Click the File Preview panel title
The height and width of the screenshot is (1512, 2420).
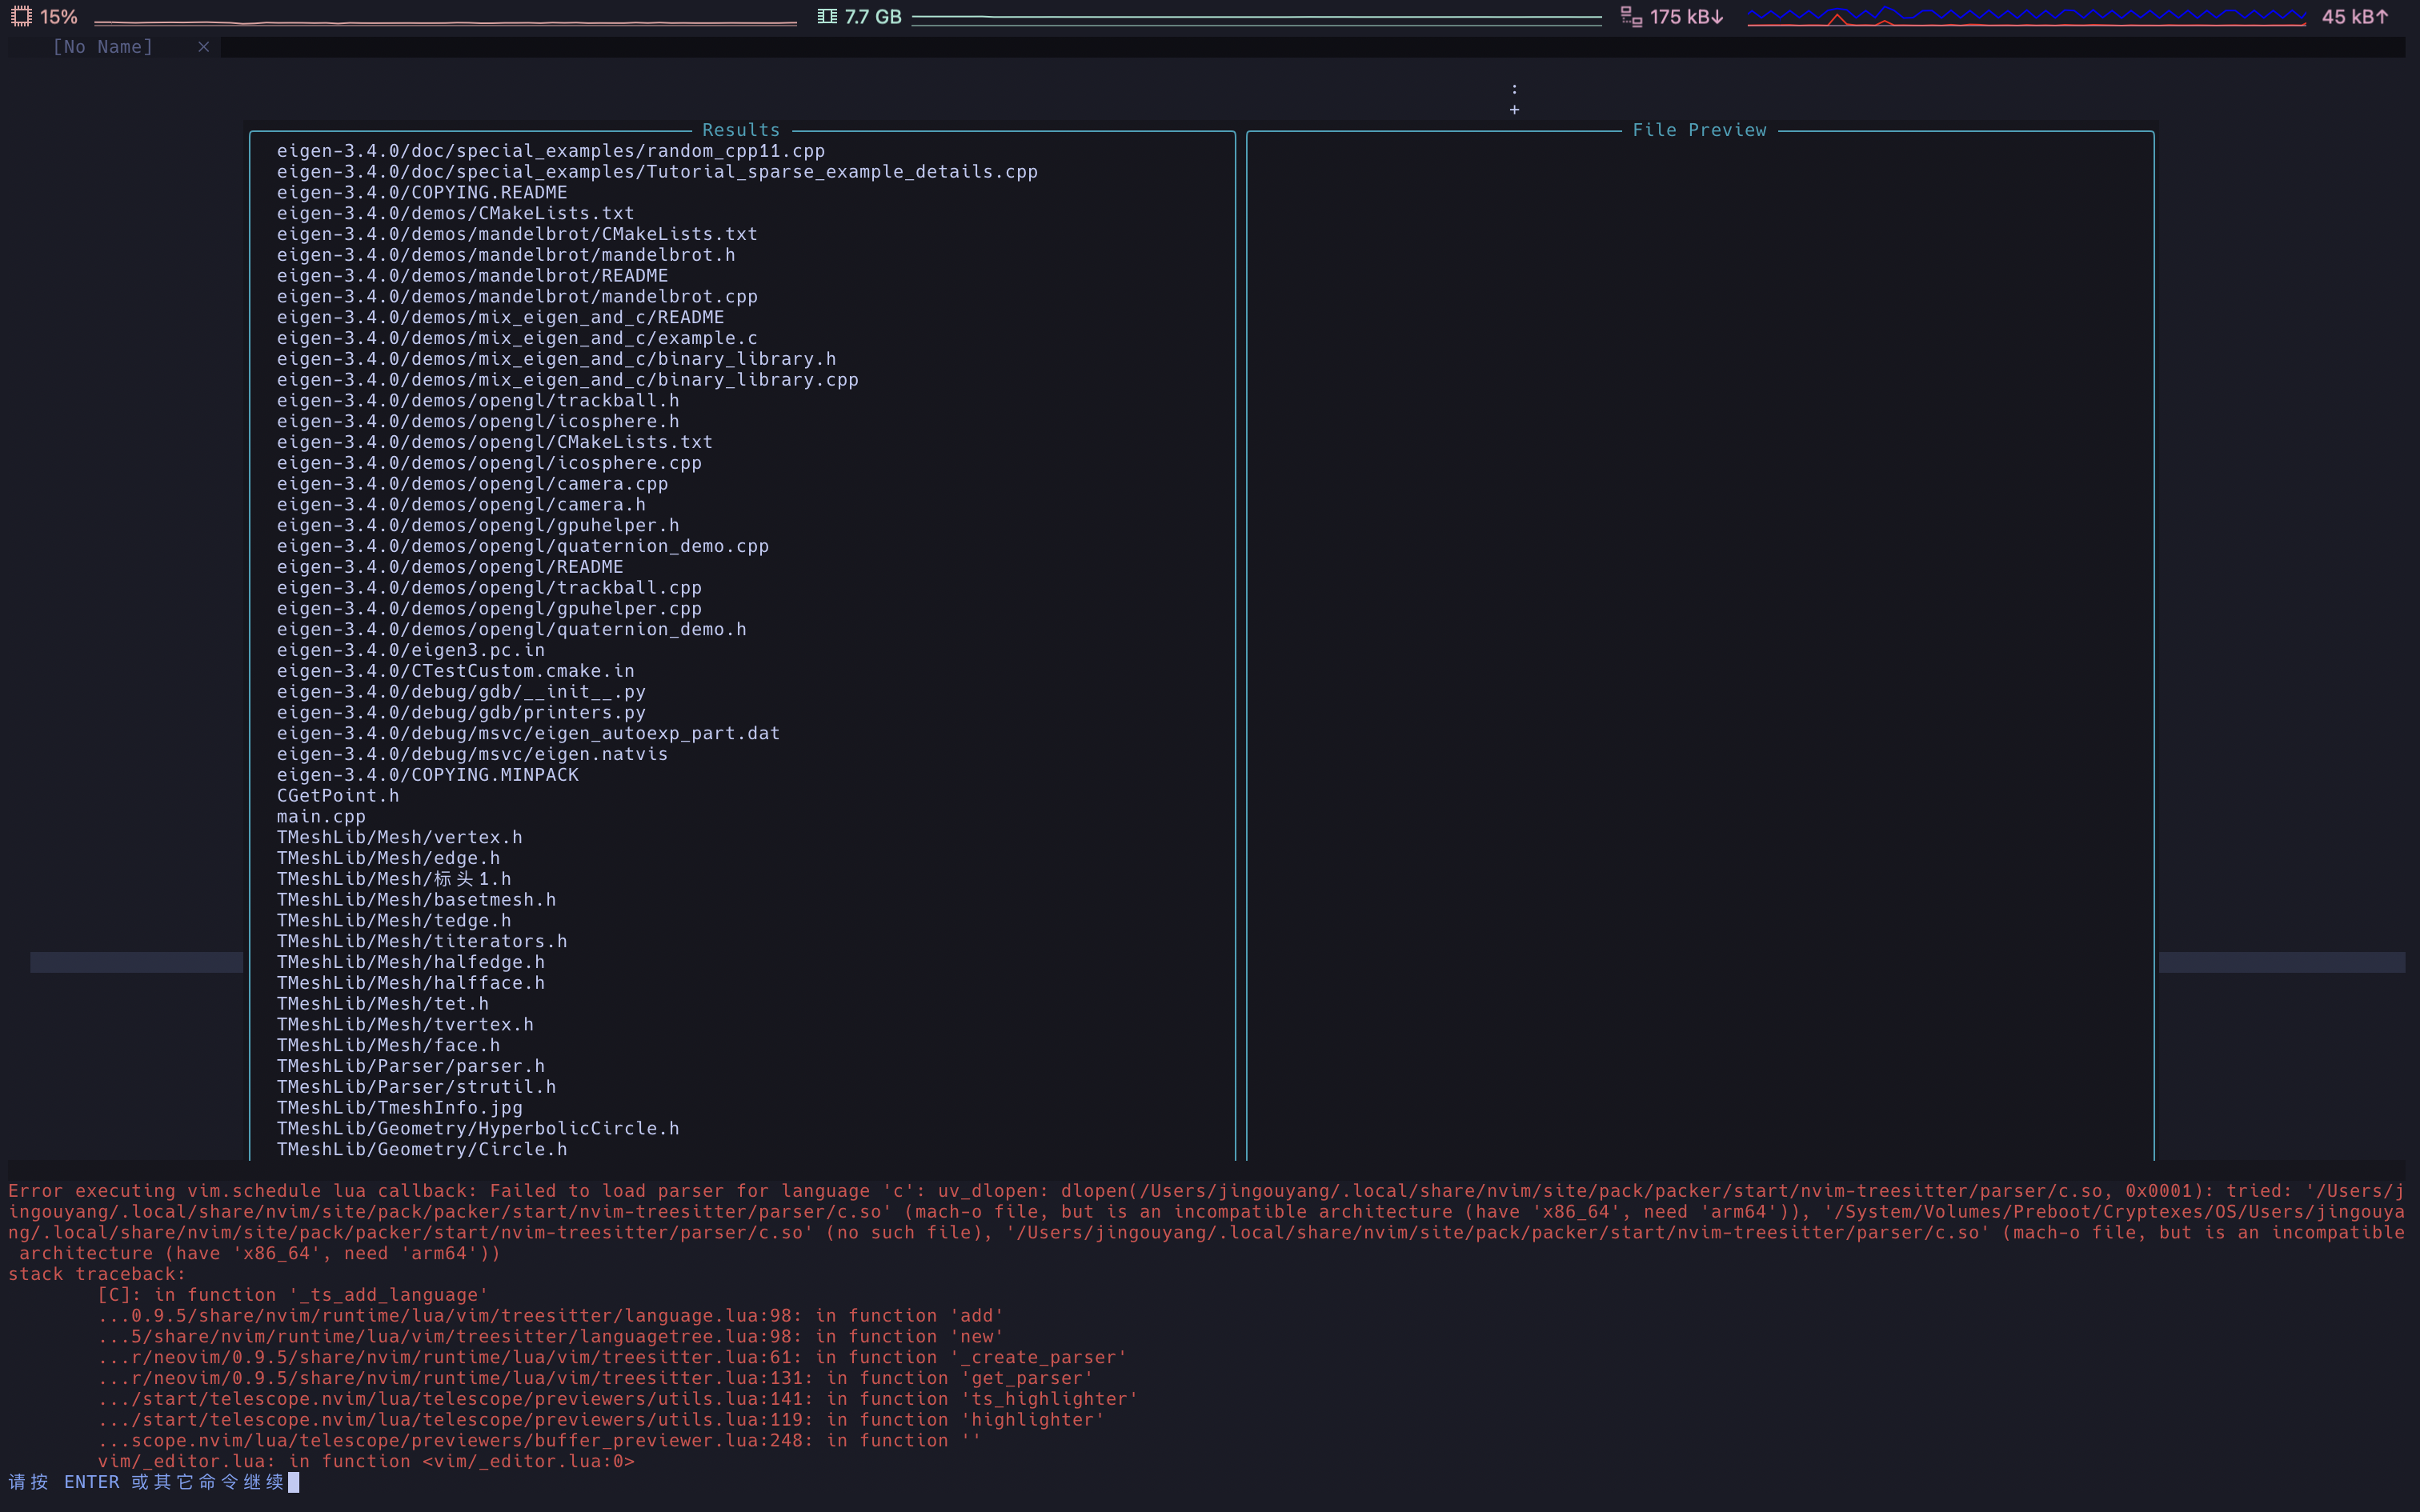[x=1699, y=130]
